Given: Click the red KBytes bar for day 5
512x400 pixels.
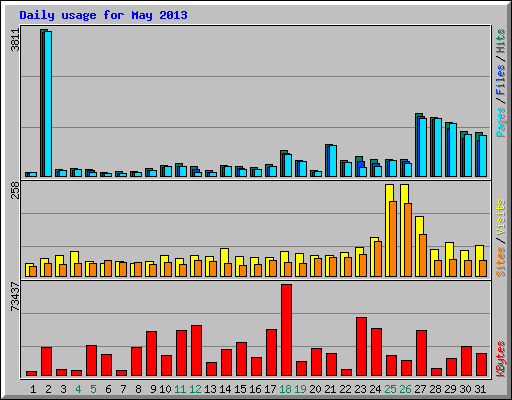Looking at the screenshot, I should tap(91, 361).
